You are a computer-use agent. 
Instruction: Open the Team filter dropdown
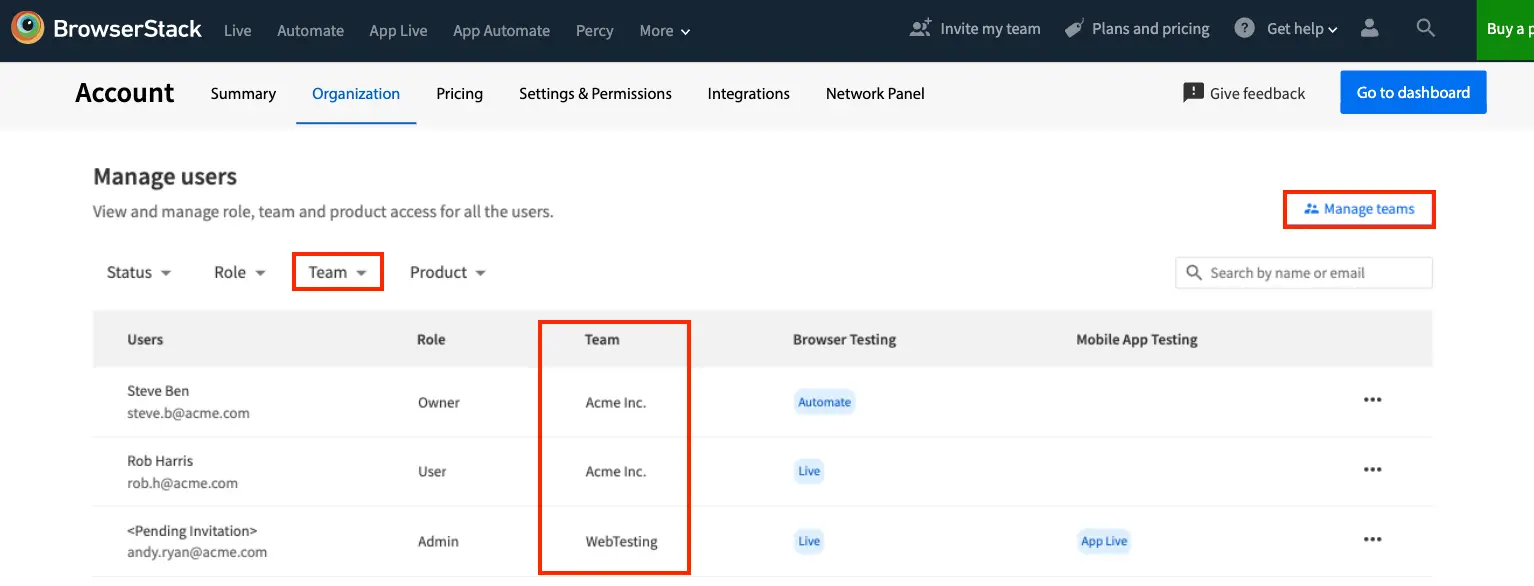[x=338, y=272]
